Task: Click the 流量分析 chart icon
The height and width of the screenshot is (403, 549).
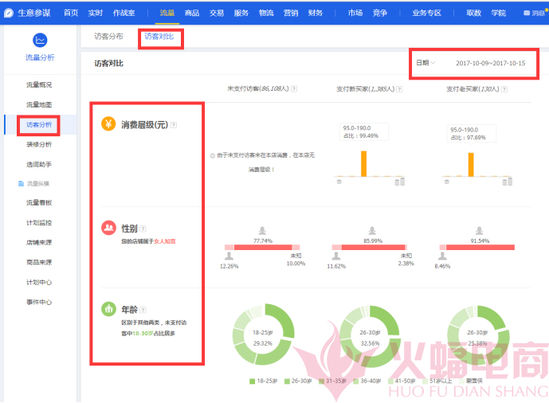Action: point(40,40)
